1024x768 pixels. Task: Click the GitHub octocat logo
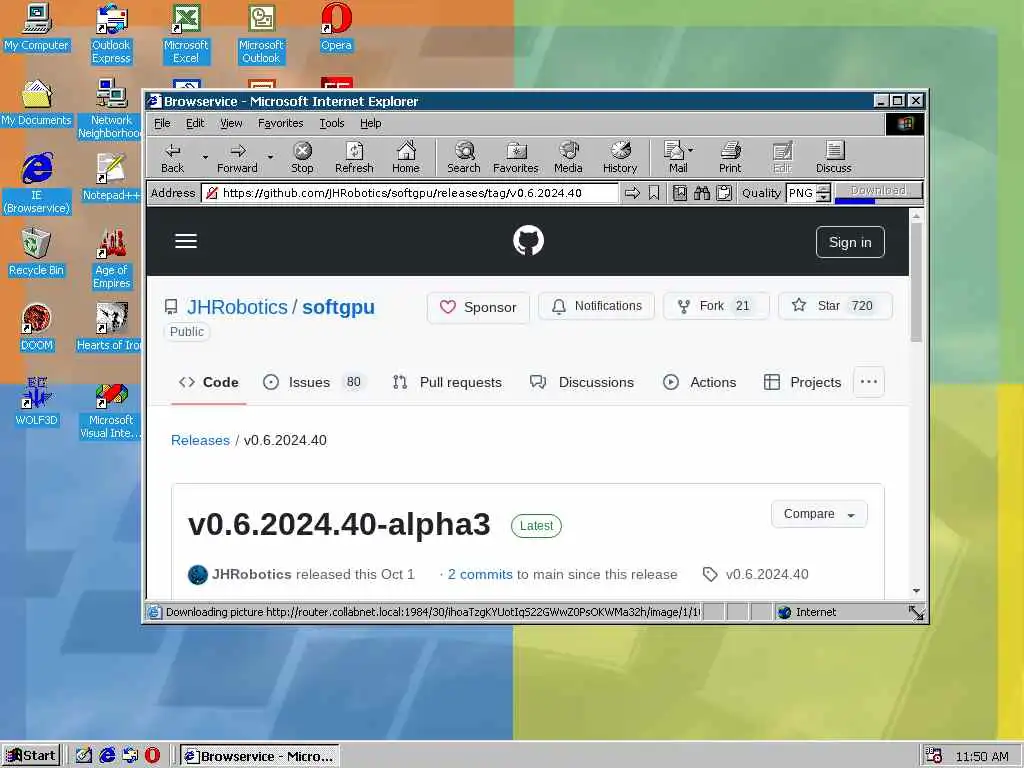click(x=528, y=240)
